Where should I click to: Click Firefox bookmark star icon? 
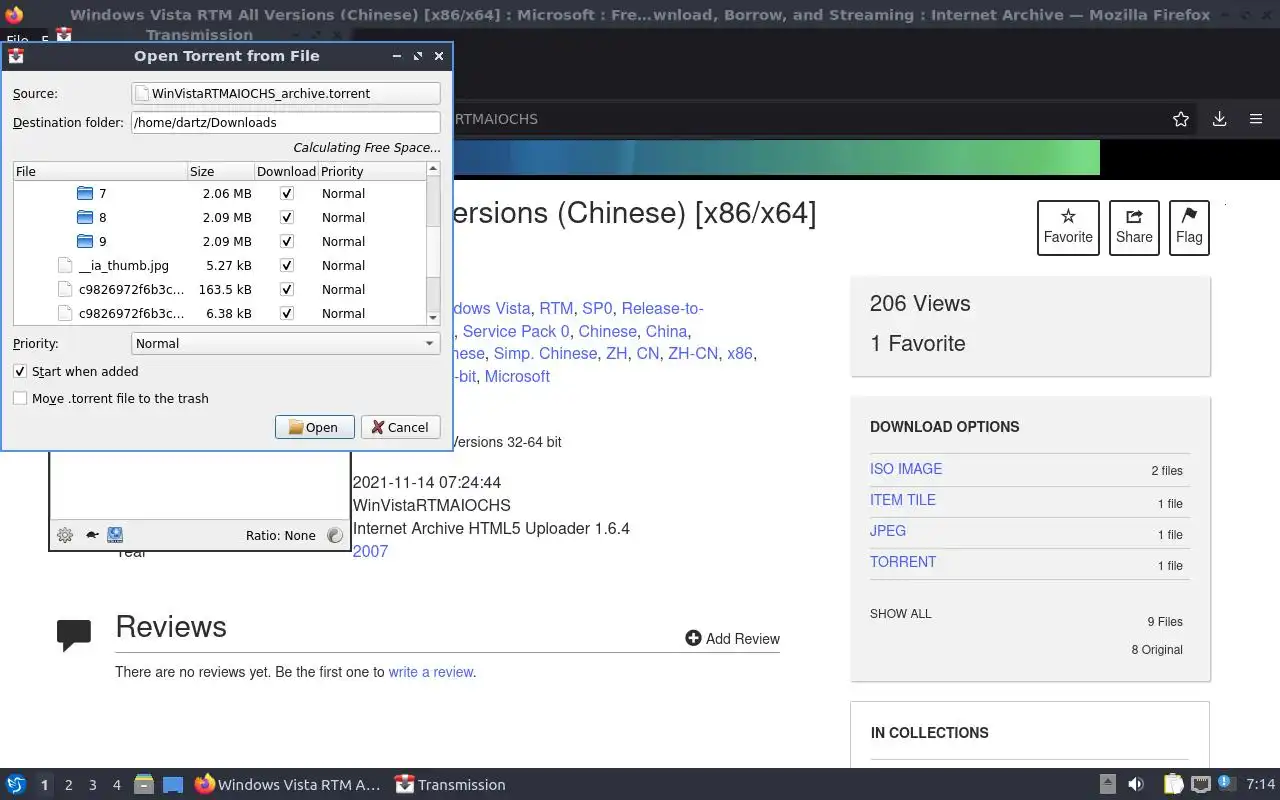[1181, 119]
